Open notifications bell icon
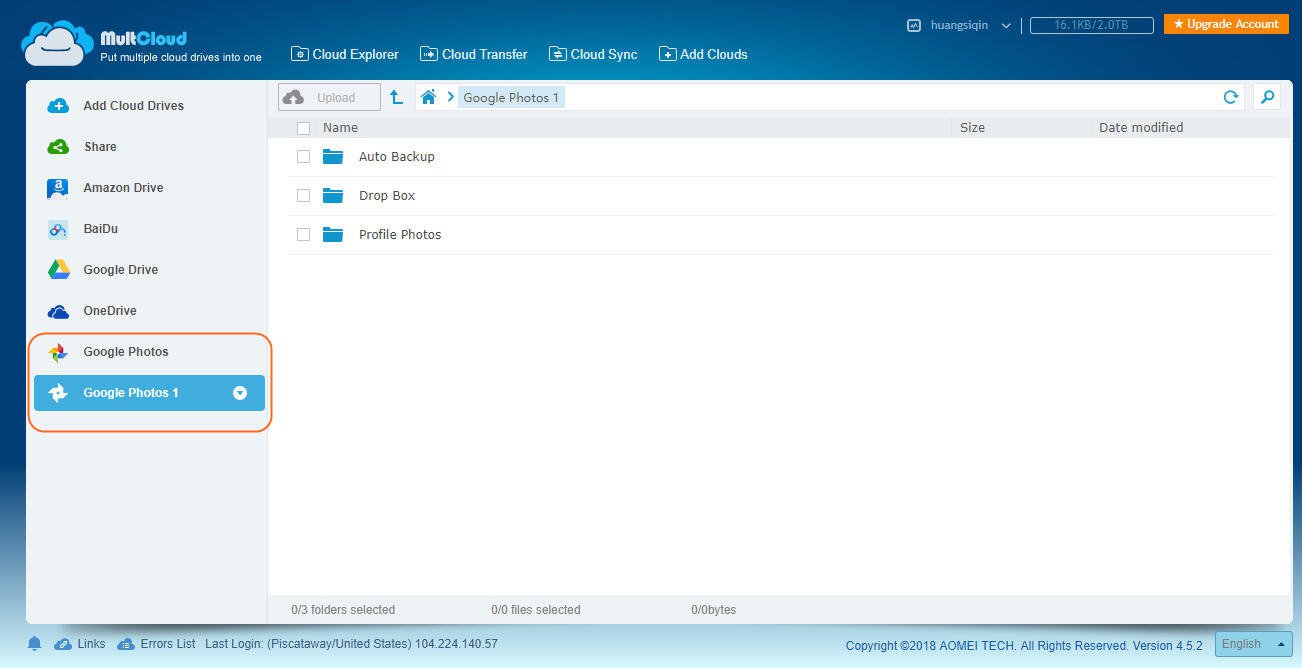The image size is (1302, 669). tap(34, 644)
